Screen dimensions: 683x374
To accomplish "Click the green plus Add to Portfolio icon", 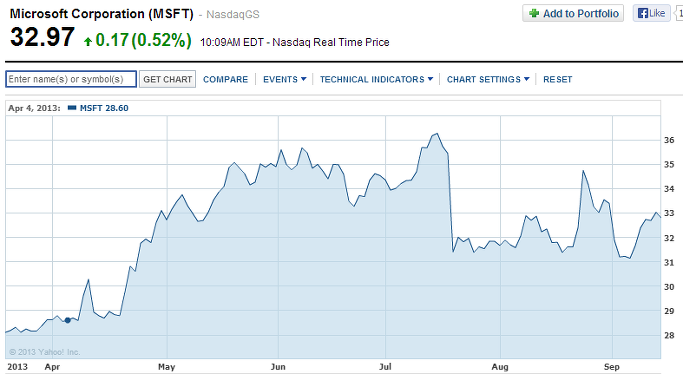I will coord(534,13).
